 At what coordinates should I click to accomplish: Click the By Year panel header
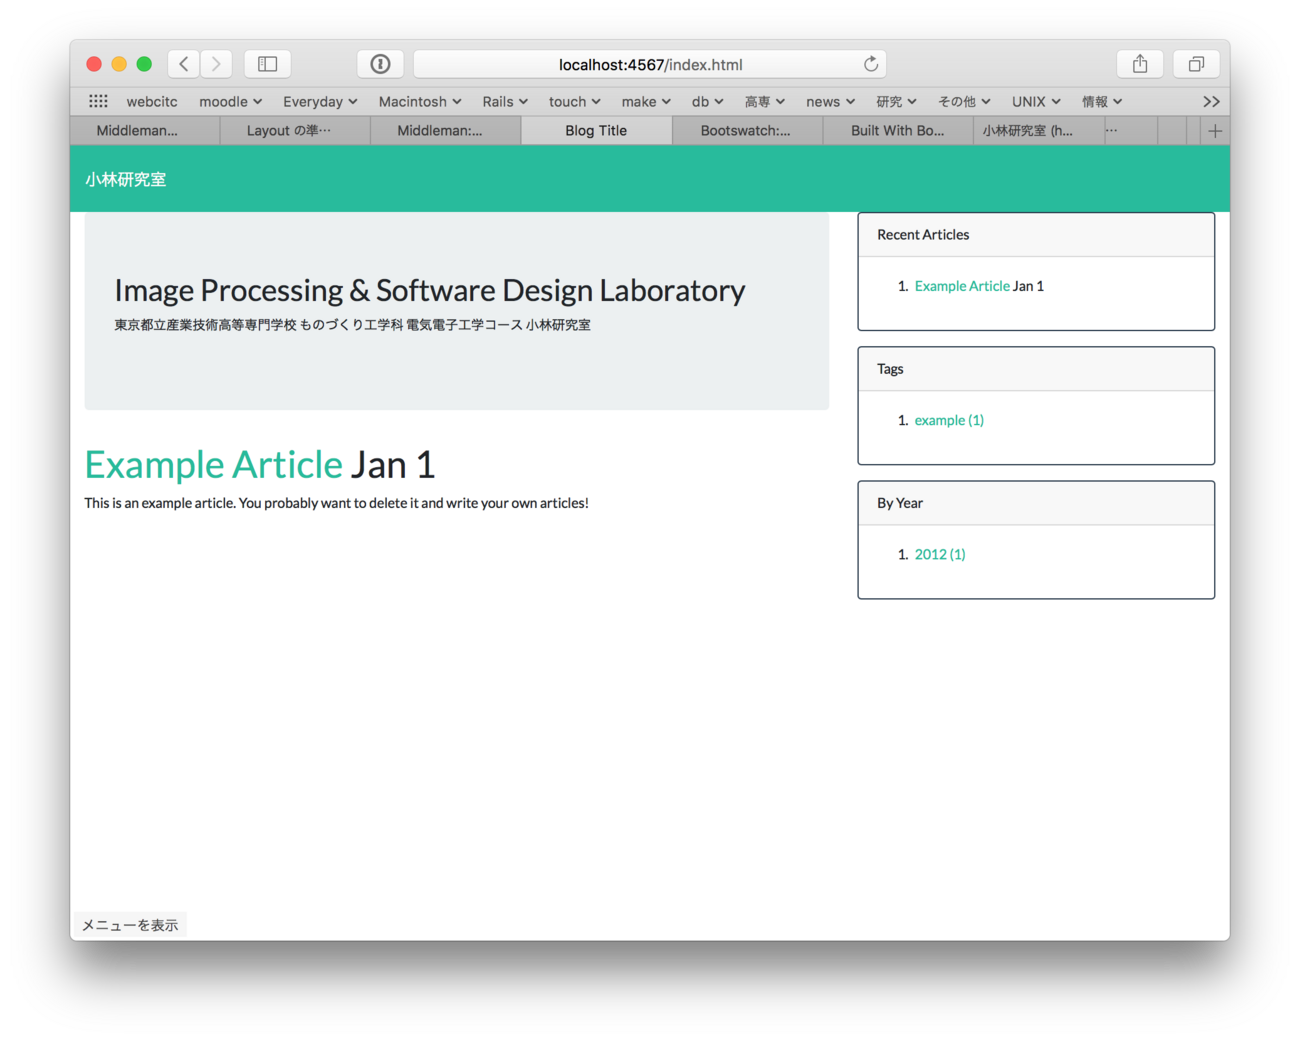pos(1036,503)
